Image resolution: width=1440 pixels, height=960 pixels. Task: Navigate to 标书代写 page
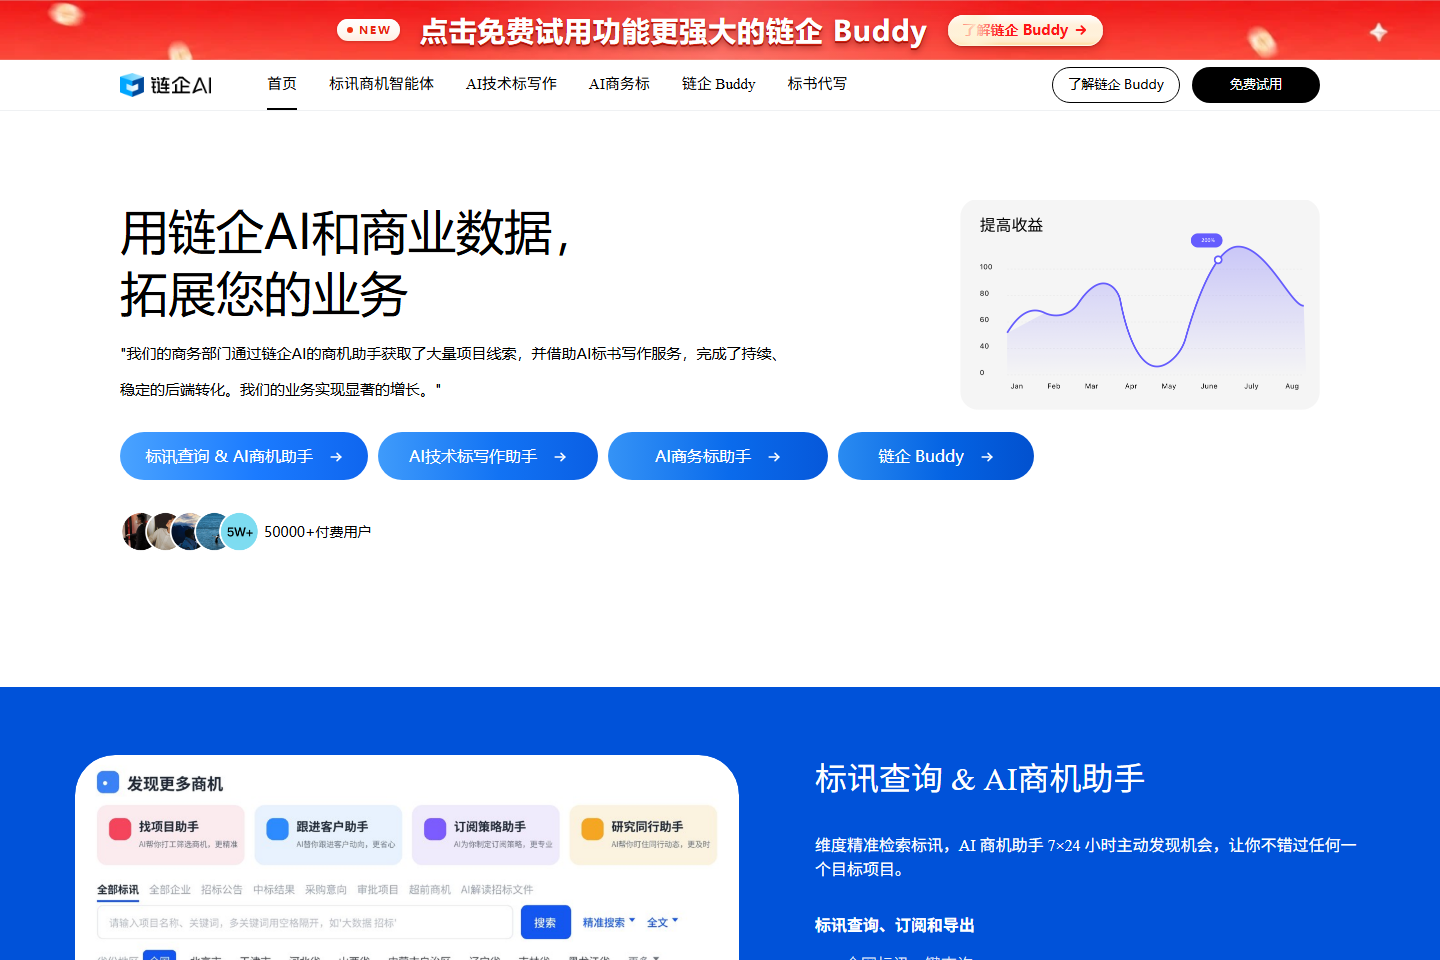817,84
